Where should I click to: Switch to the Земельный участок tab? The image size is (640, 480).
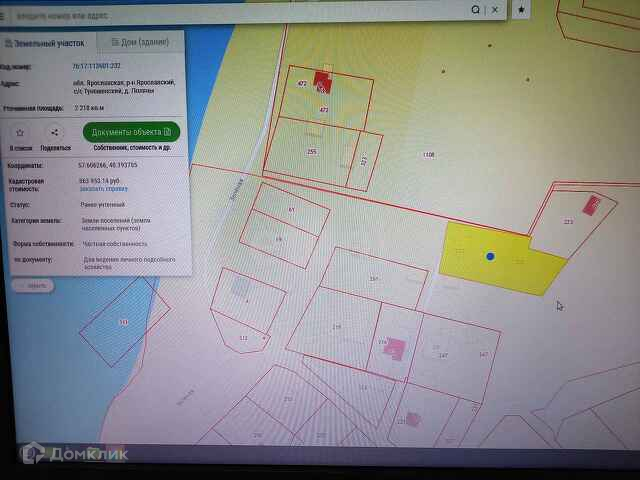point(46,43)
